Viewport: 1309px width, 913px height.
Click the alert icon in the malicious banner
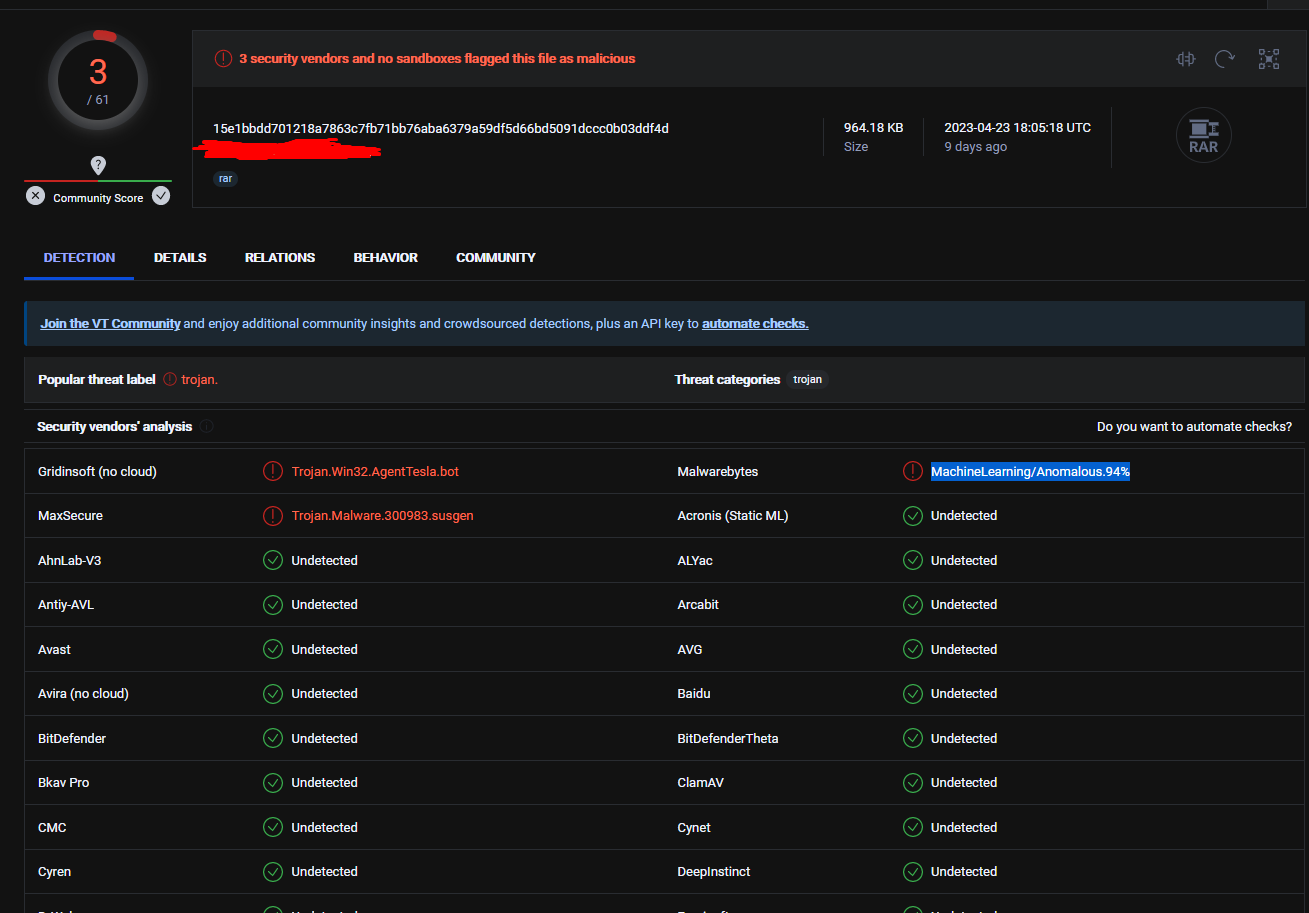pyautogui.click(x=223, y=59)
